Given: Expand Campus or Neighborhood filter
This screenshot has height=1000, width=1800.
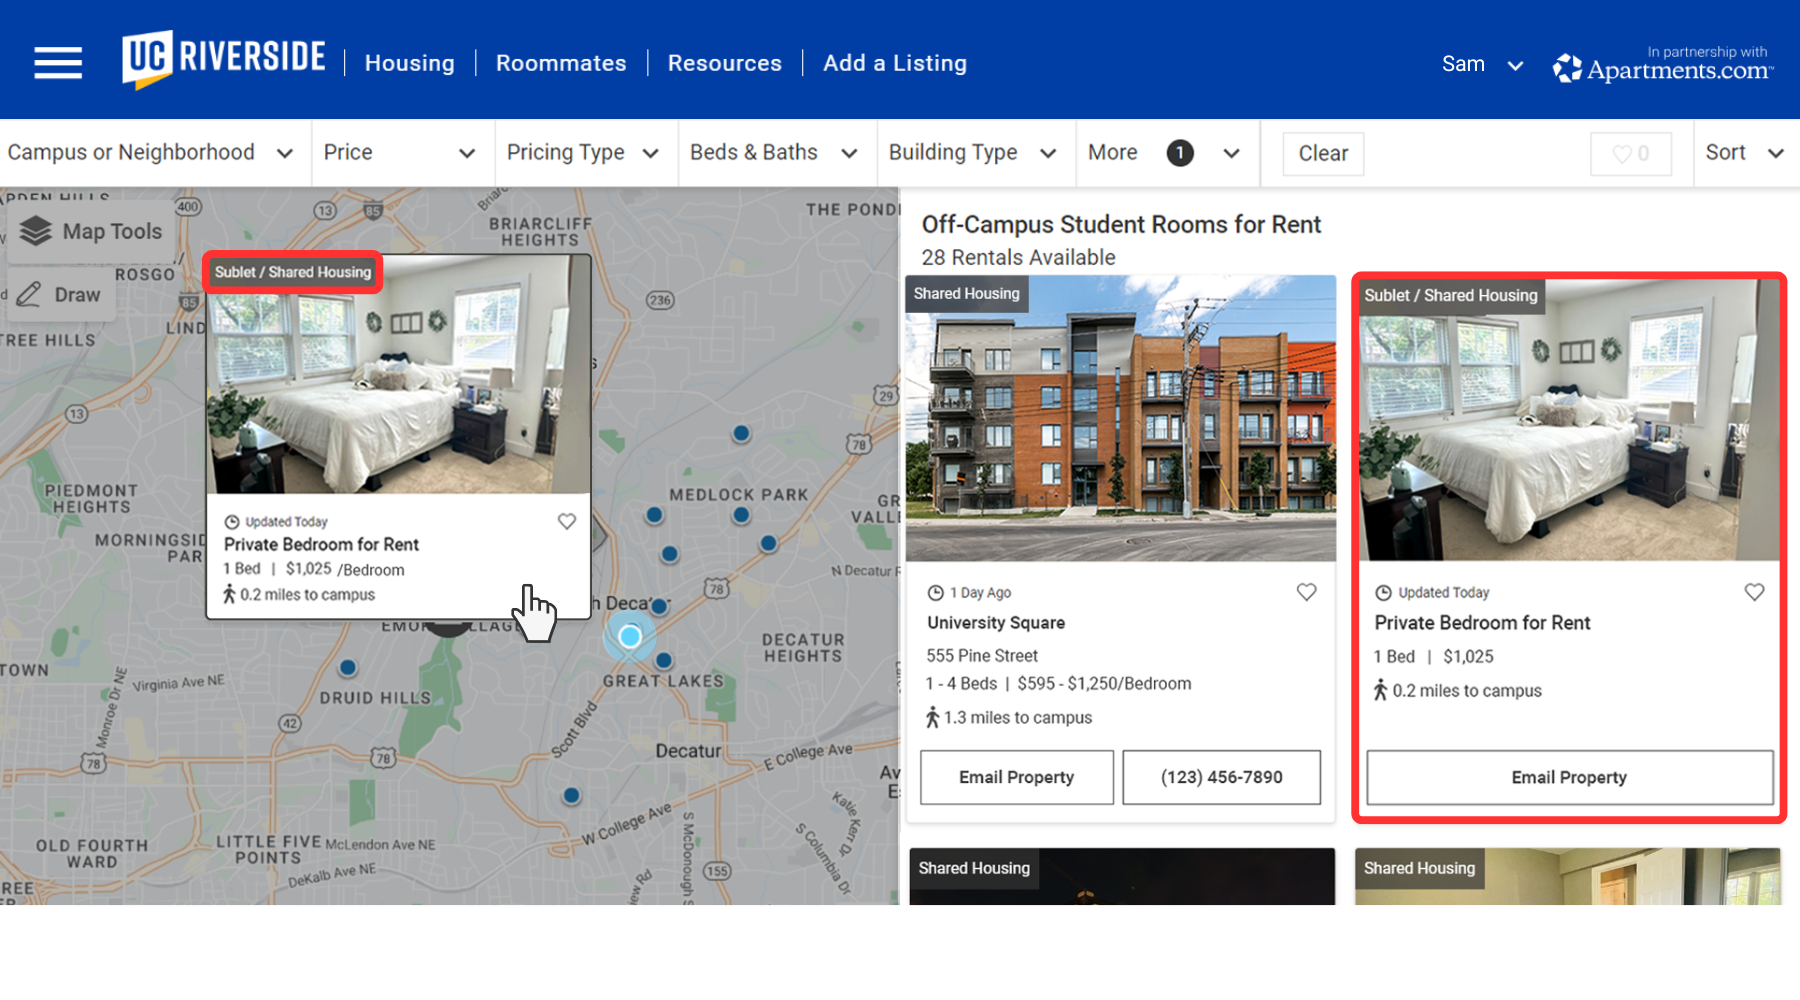Looking at the screenshot, I should [x=150, y=152].
